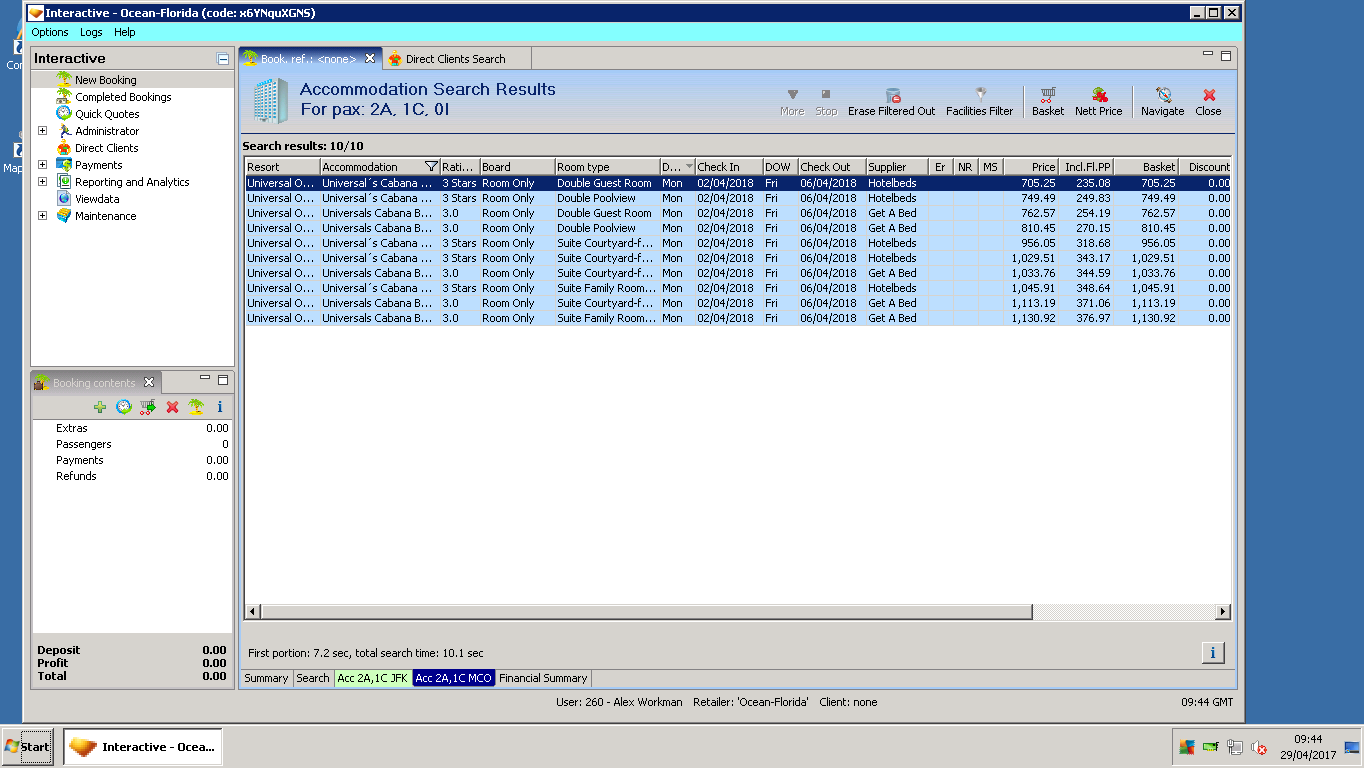
Task: Click the horizontal scrollbar left arrow
Action: coord(252,612)
